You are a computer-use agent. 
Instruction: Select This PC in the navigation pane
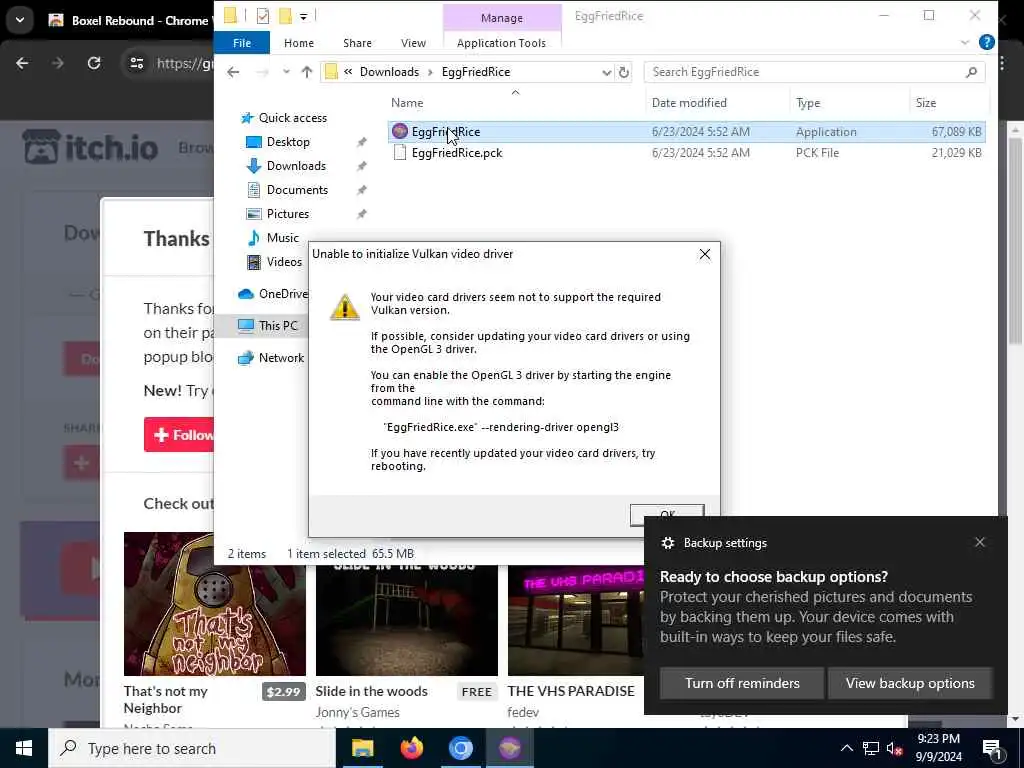(277, 325)
